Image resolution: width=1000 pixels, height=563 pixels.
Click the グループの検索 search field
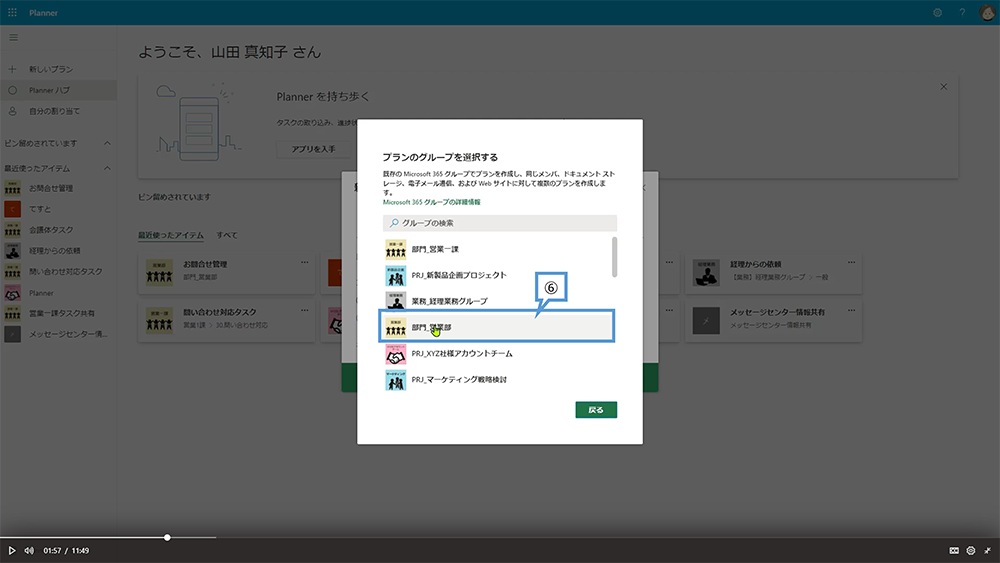coord(499,223)
